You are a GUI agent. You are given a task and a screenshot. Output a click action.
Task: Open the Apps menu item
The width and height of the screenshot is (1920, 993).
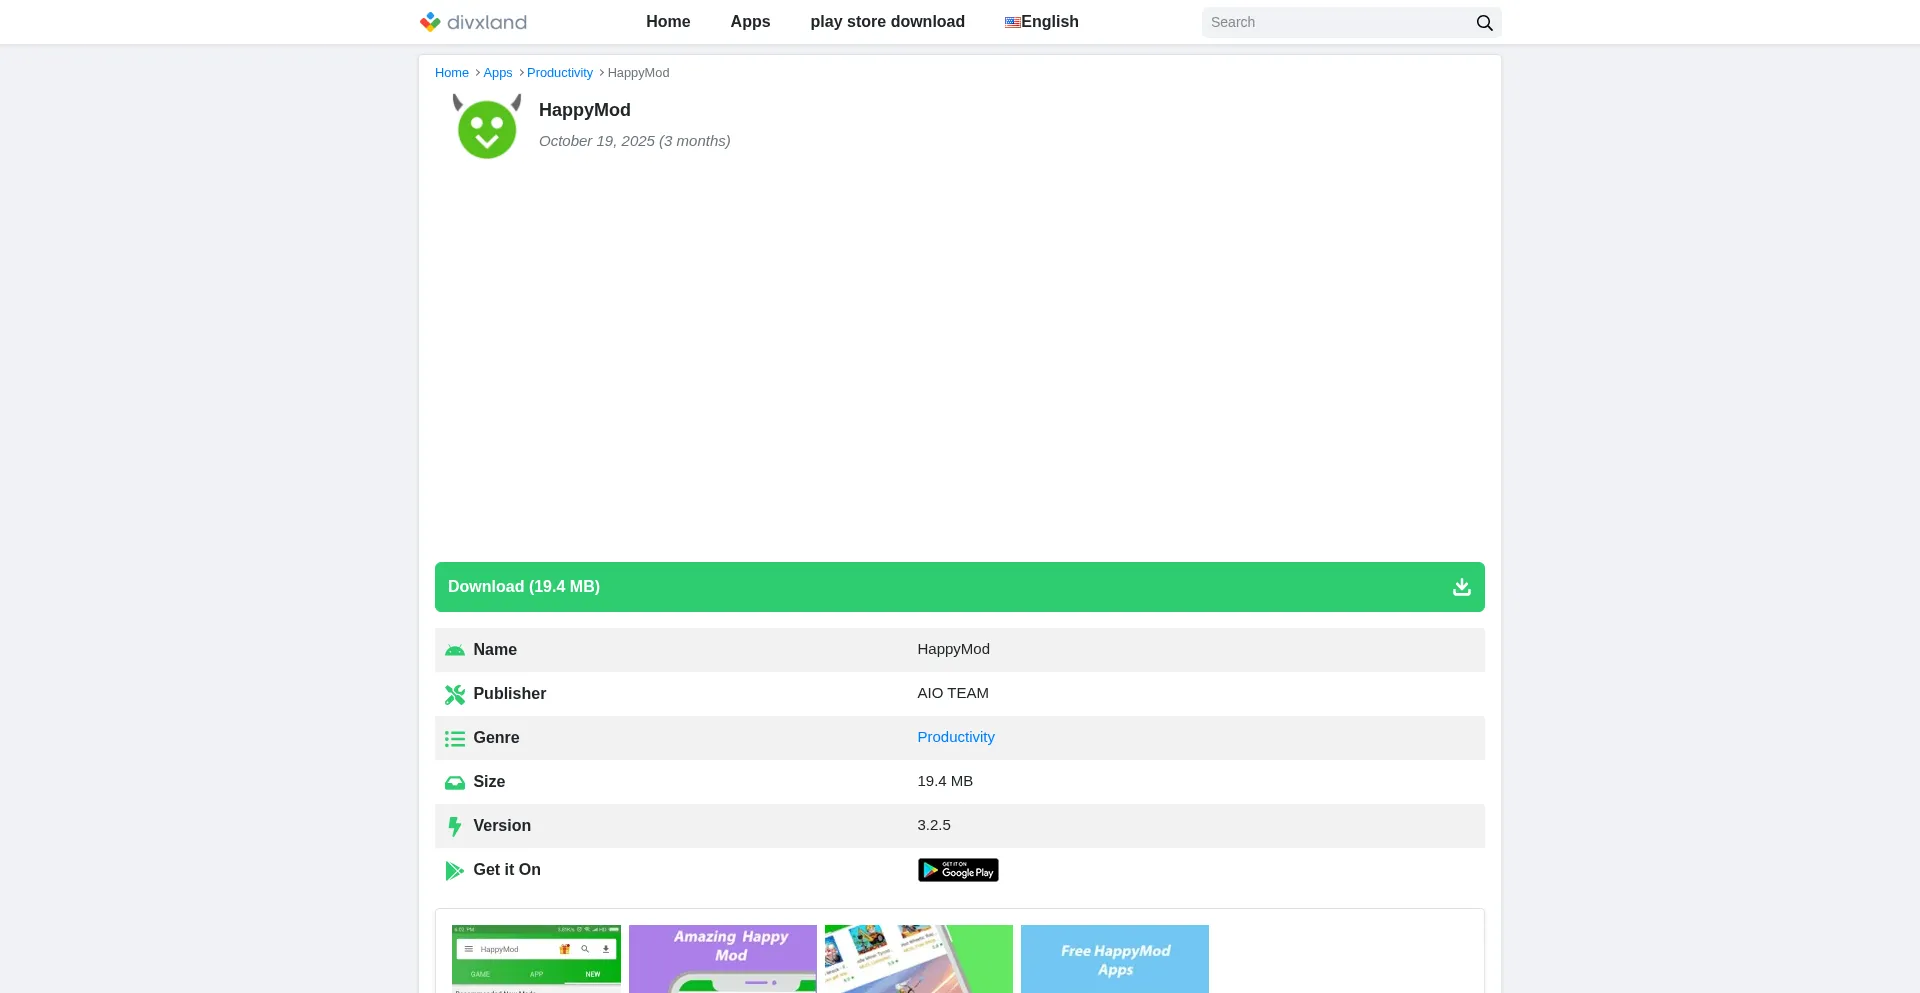pyautogui.click(x=750, y=22)
